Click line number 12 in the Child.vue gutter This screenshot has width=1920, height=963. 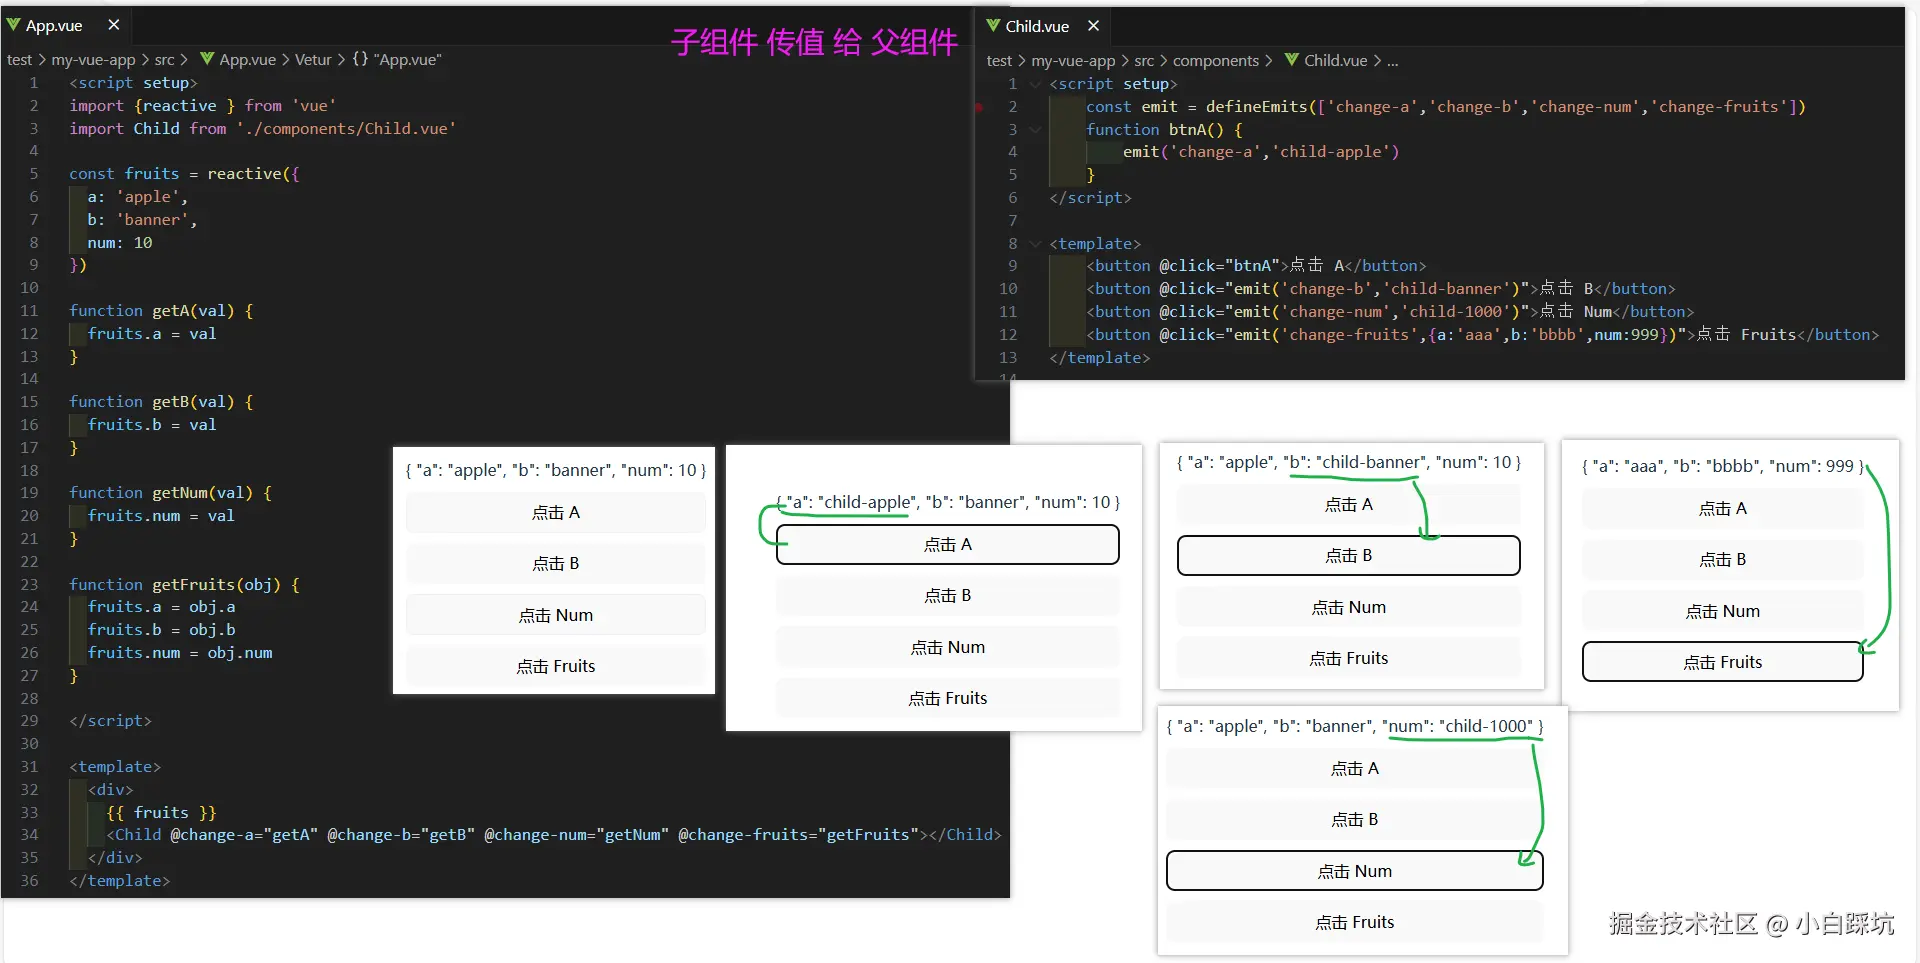(1008, 335)
